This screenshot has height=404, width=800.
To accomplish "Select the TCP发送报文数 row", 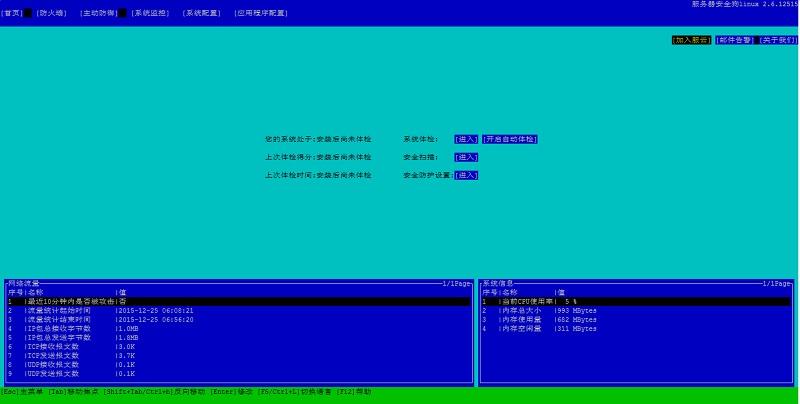I will click(239, 356).
